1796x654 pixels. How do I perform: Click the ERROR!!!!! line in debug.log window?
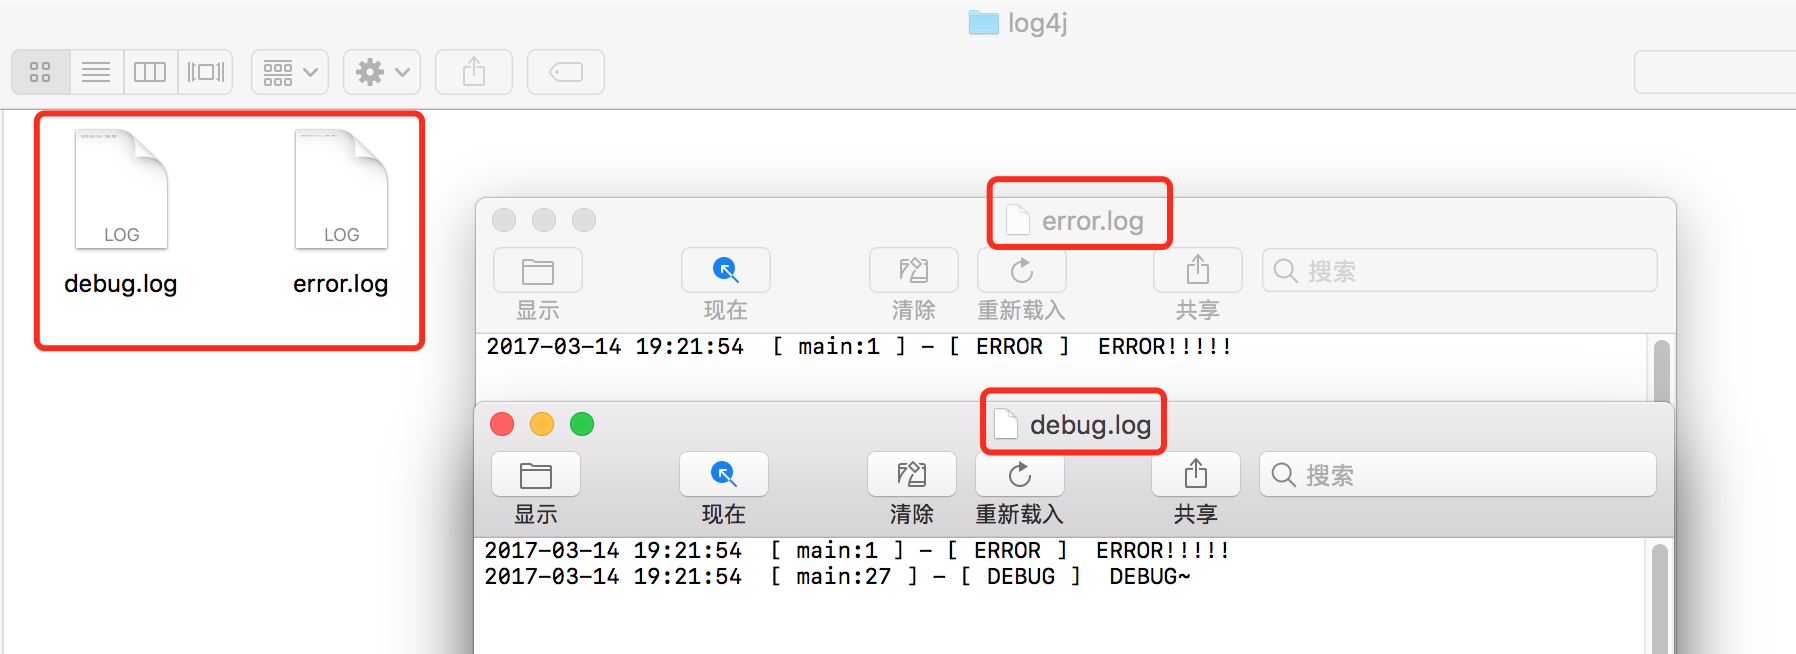tap(857, 551)
